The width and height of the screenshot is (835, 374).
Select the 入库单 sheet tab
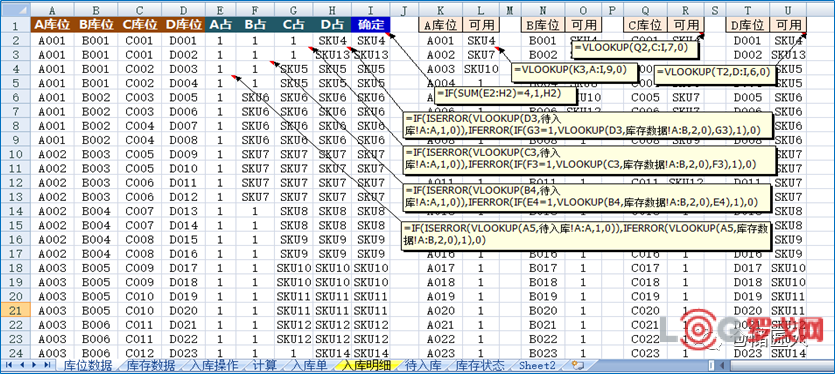point(310,365)
